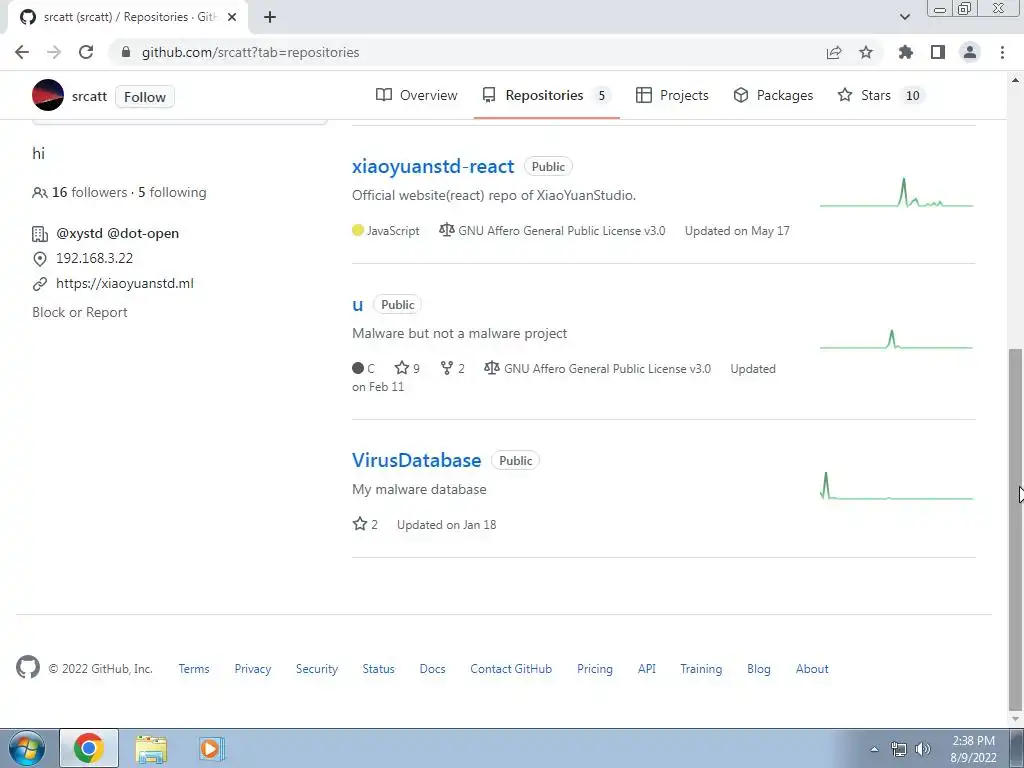Viewport: 1024px width, 768px height.
Task: Open the Terms footer link
Action: click(x=194, y=669)
